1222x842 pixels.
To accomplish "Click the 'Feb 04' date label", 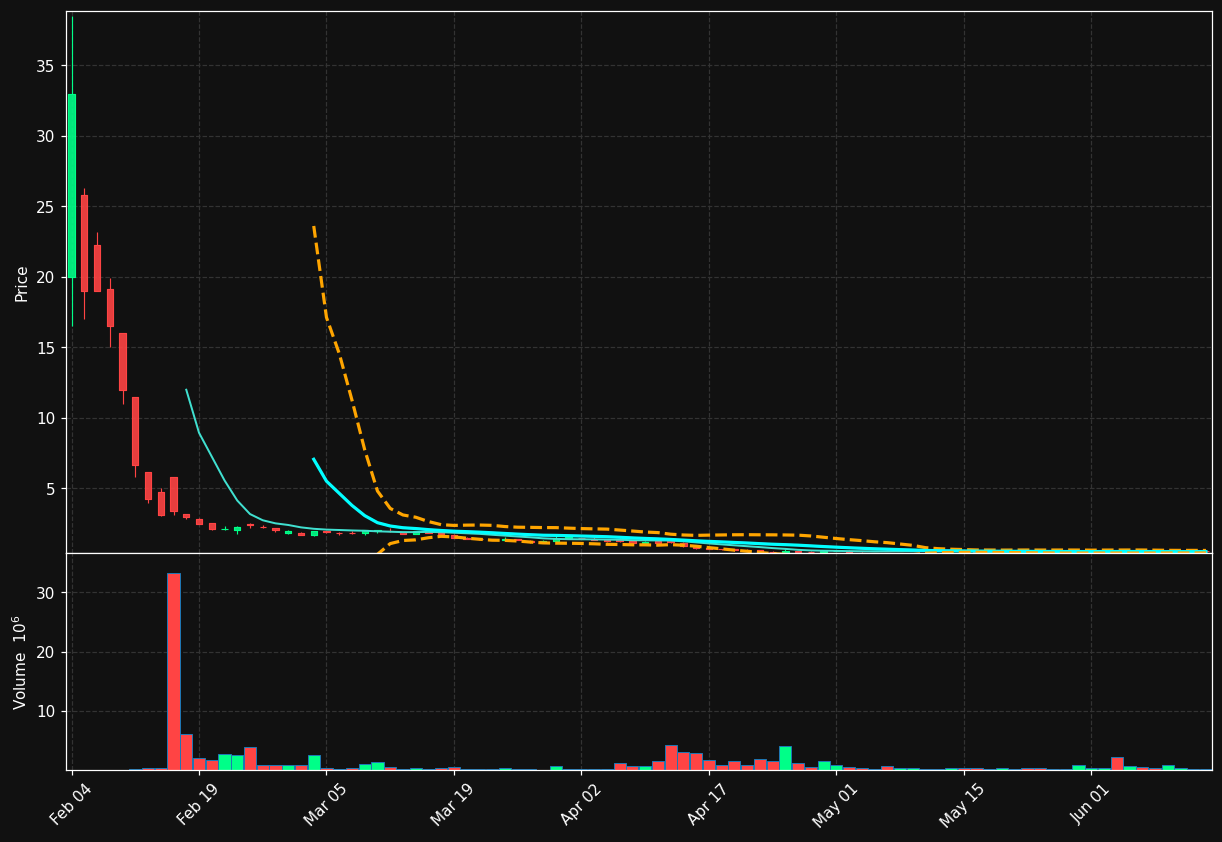I will point(70,804).
